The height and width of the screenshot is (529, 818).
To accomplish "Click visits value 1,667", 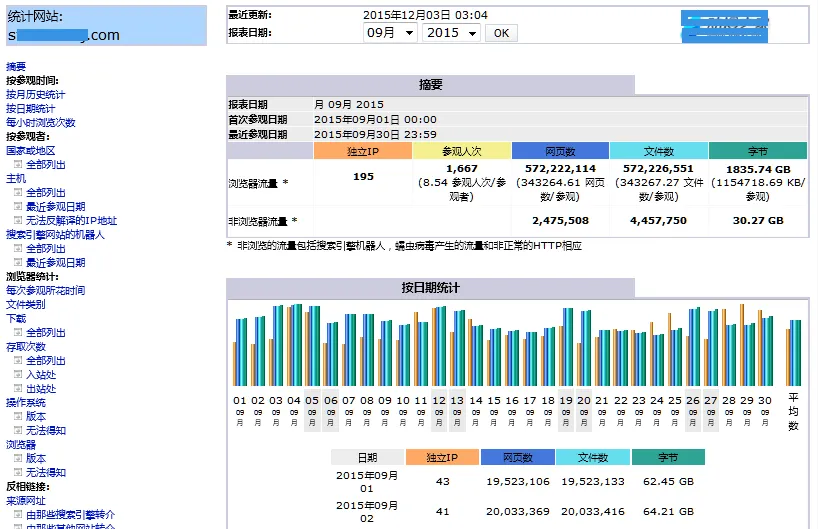I will coord(462,169).
